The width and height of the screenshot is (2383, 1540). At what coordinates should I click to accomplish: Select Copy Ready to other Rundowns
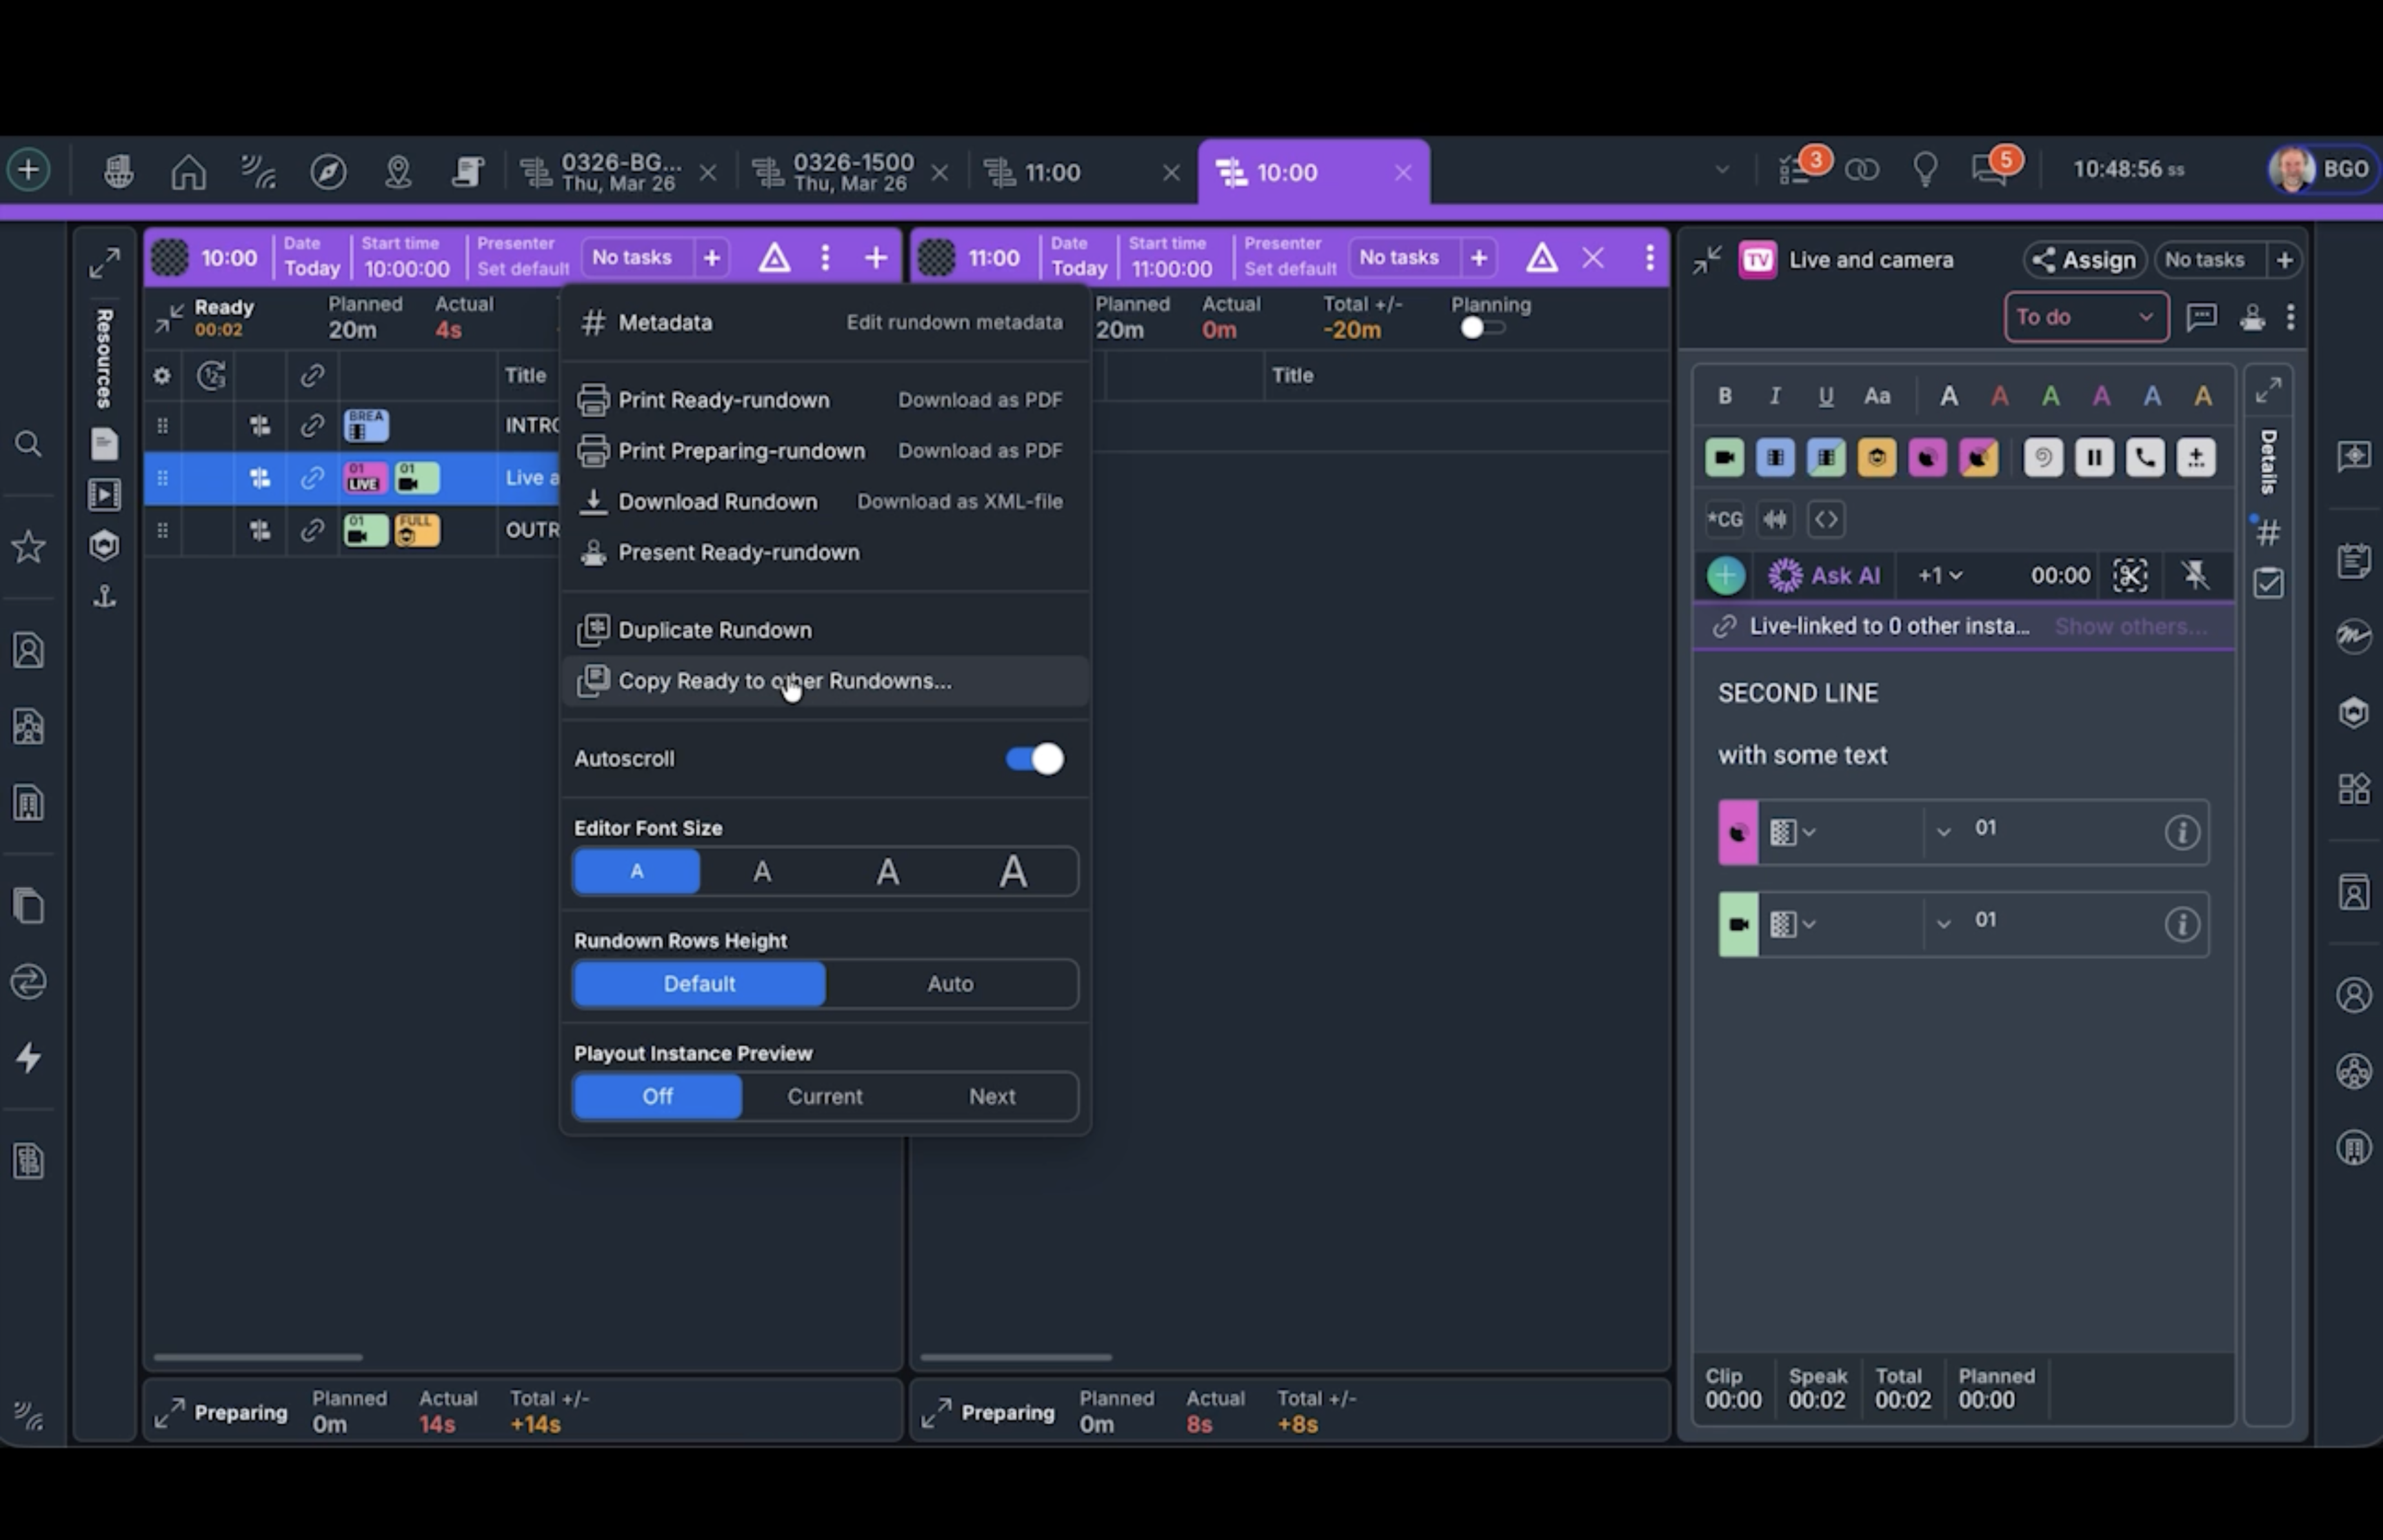pyautogui.click(x=784, y=681)
